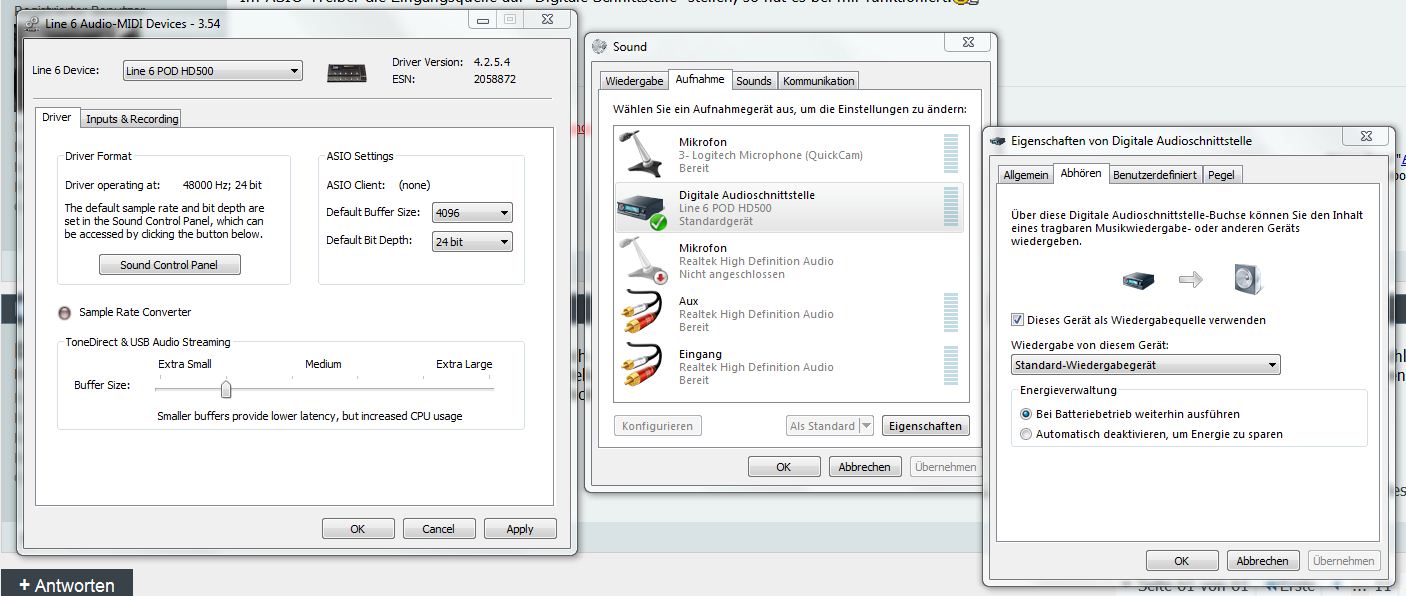Select the Realtek Mikrofon 'Nicht angeschlossen' row
Image resolution: width=1406 pixels, height=596 pixels.
pos(789,261)
